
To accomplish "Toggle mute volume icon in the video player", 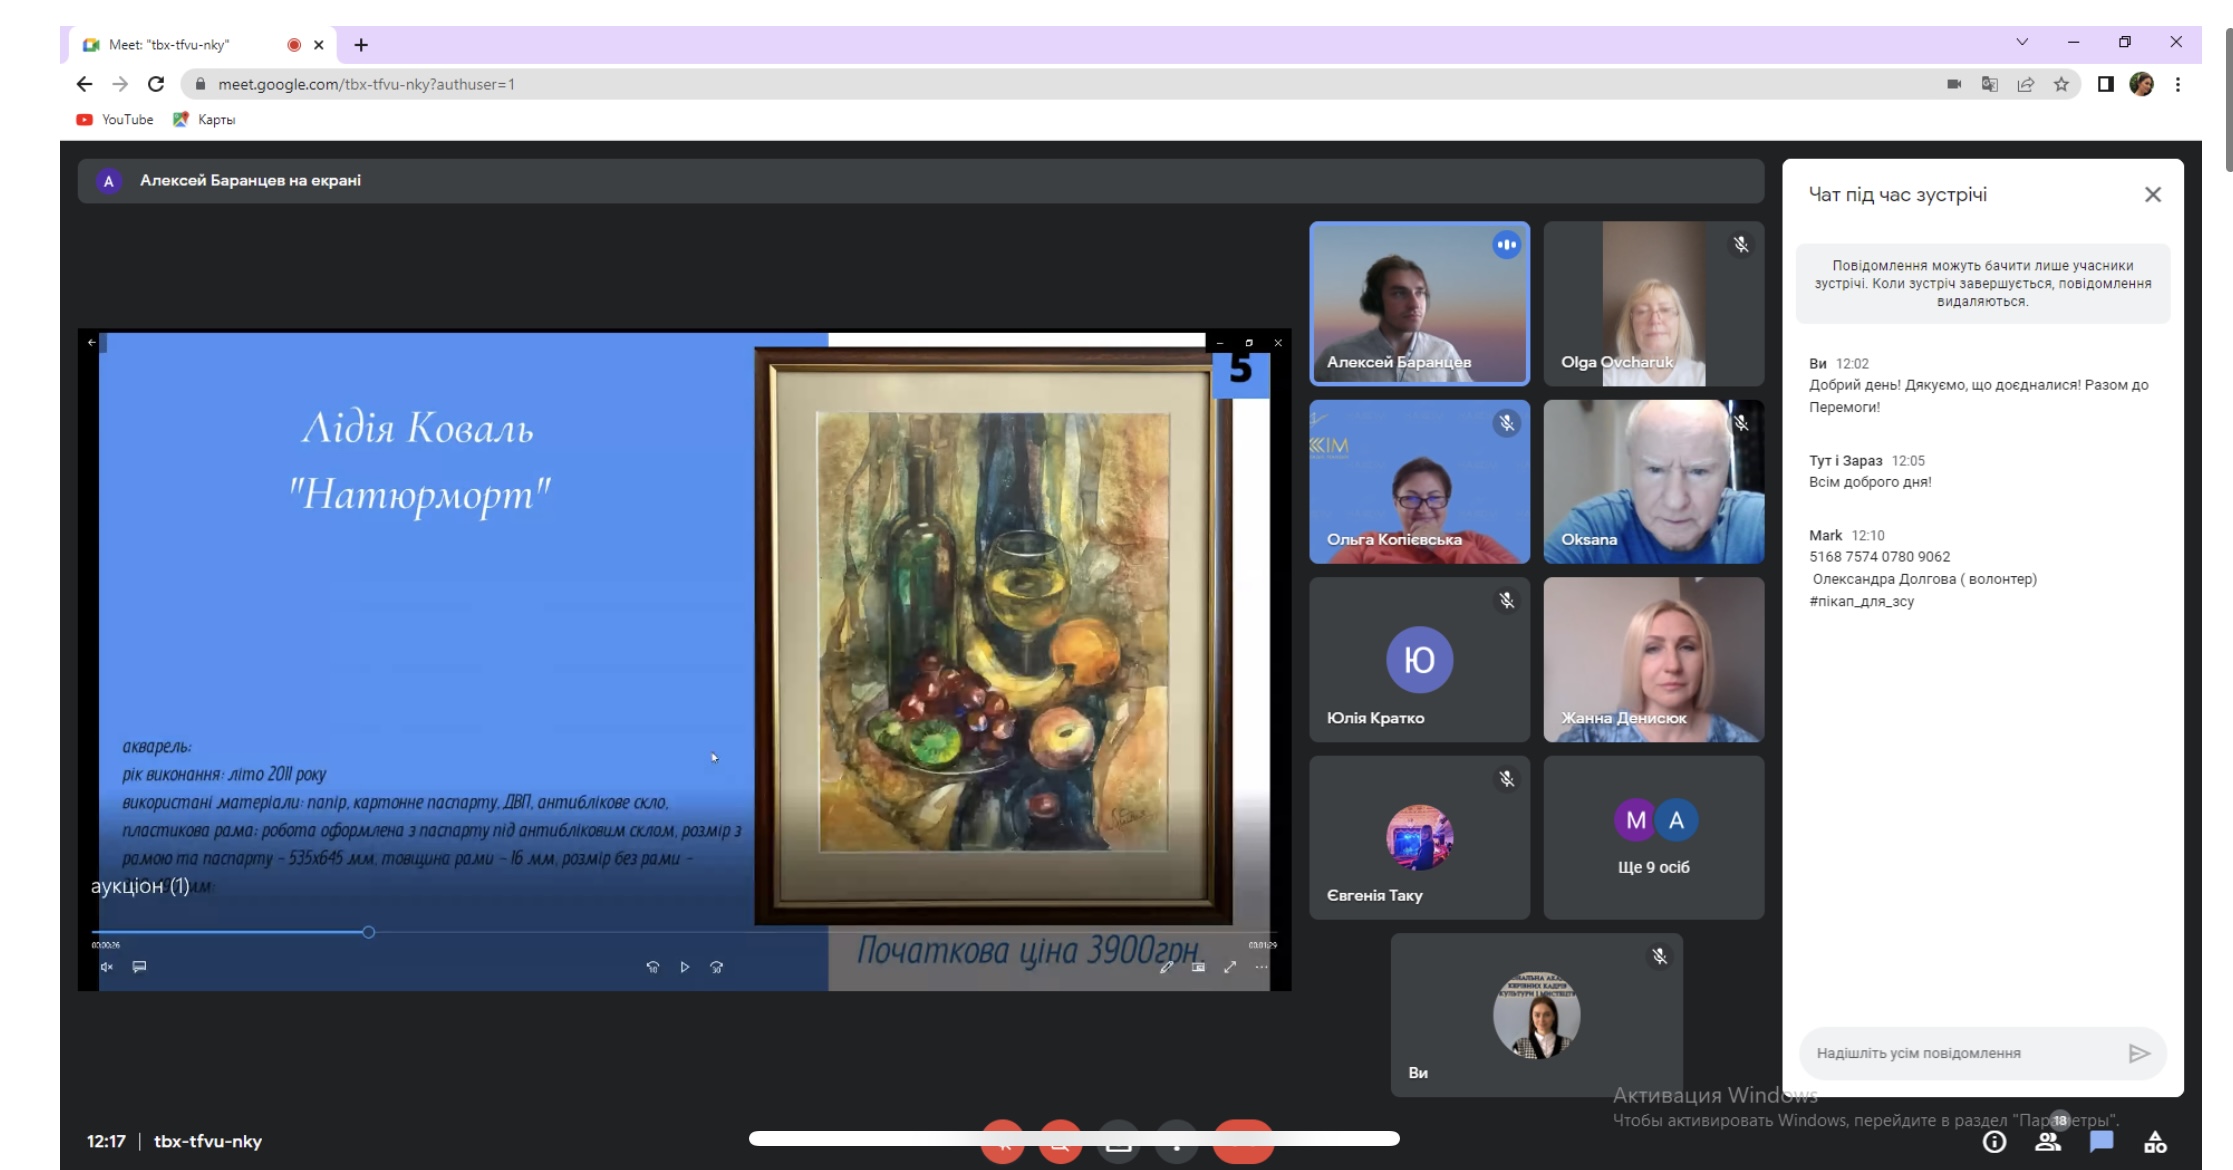I will pyautogui.click(x=107, y=967).
